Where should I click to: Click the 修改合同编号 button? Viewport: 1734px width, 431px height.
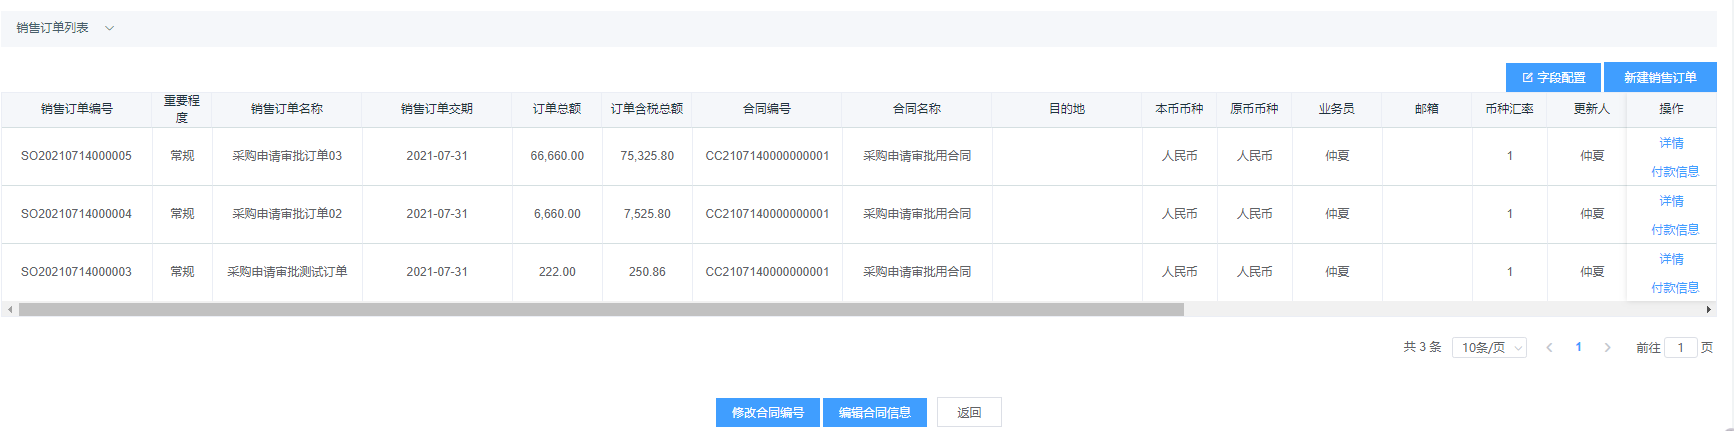tap(767, 412)
